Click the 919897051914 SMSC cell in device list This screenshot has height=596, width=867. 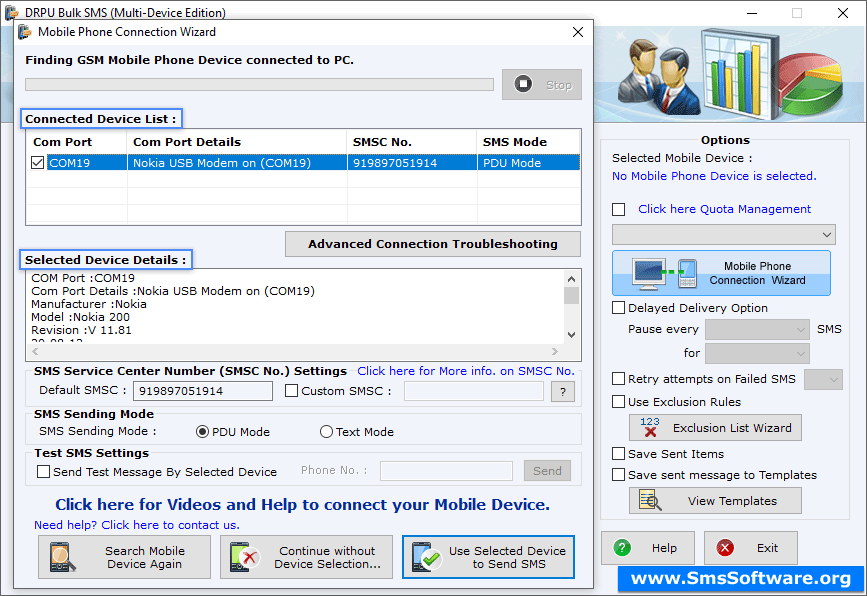(412, 163)
